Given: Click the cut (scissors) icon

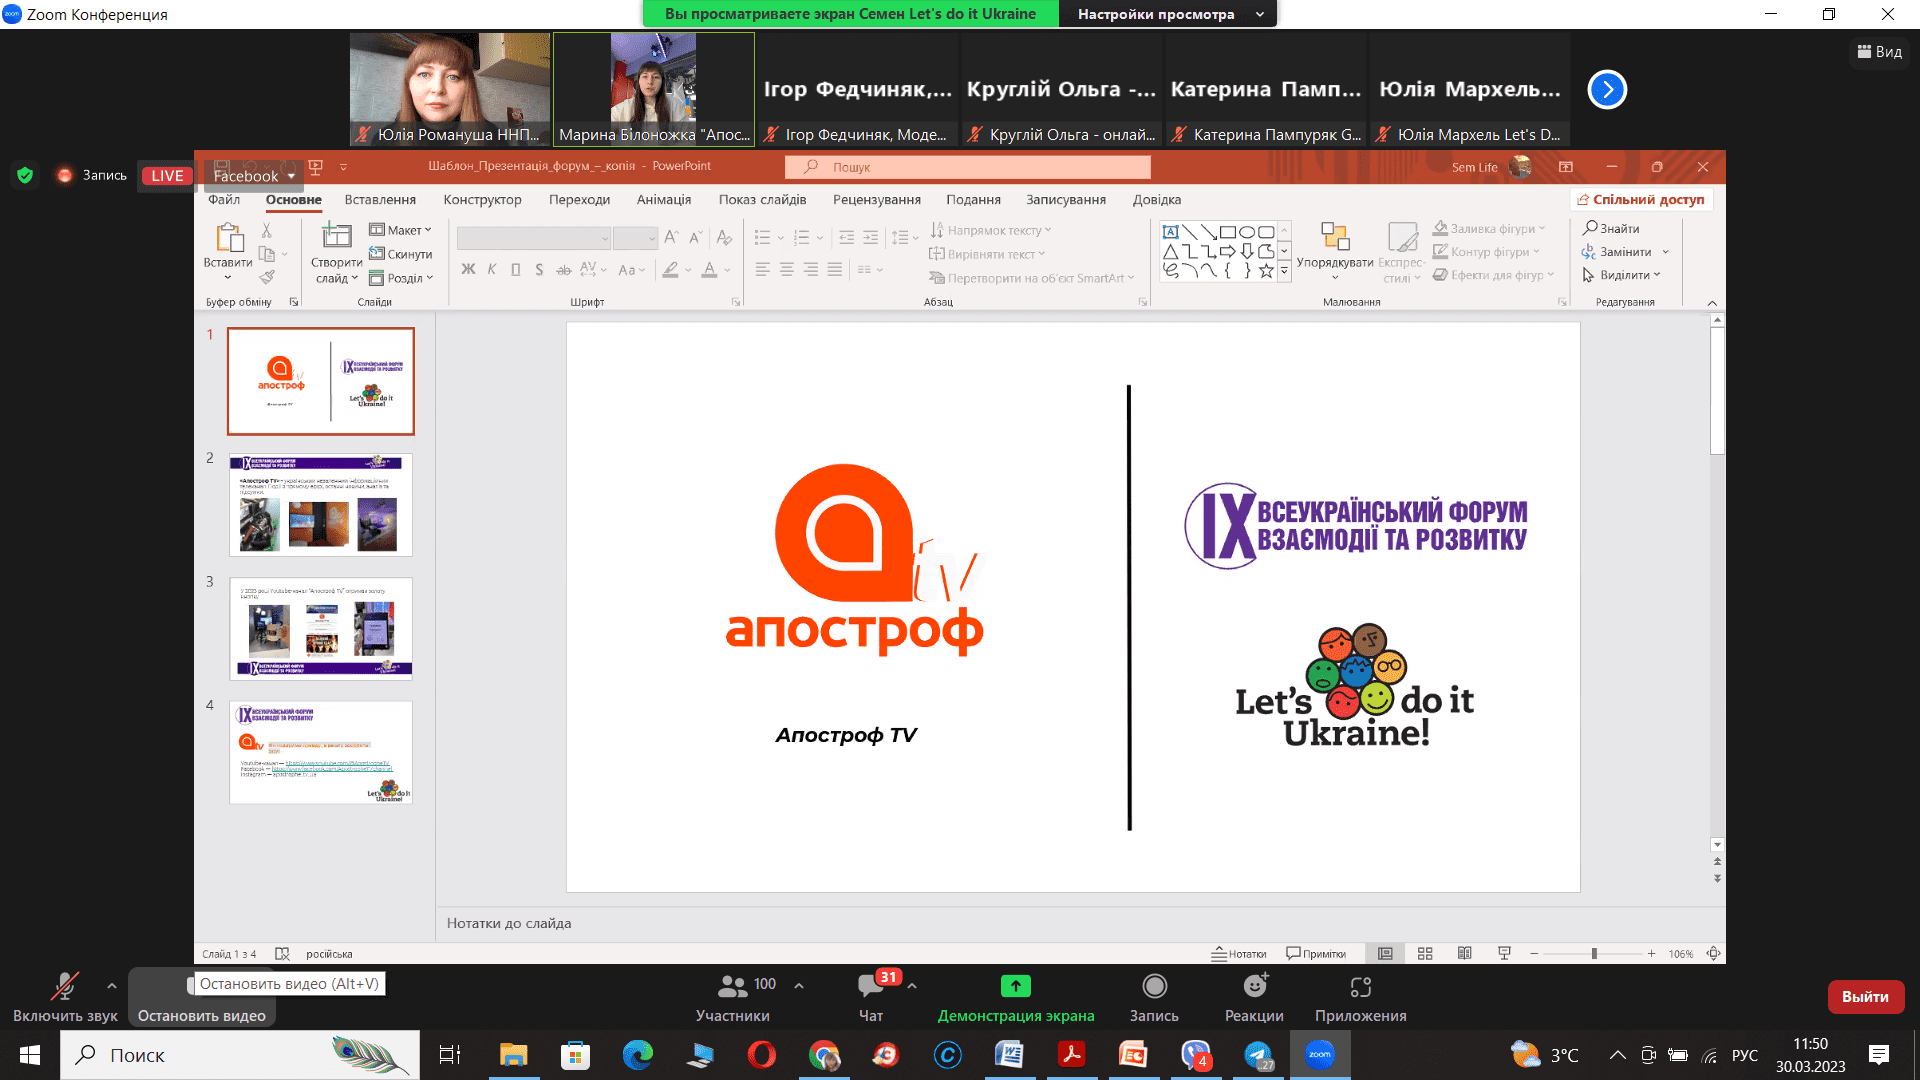Looking at the screenshot, I should [x=266, y=230].
